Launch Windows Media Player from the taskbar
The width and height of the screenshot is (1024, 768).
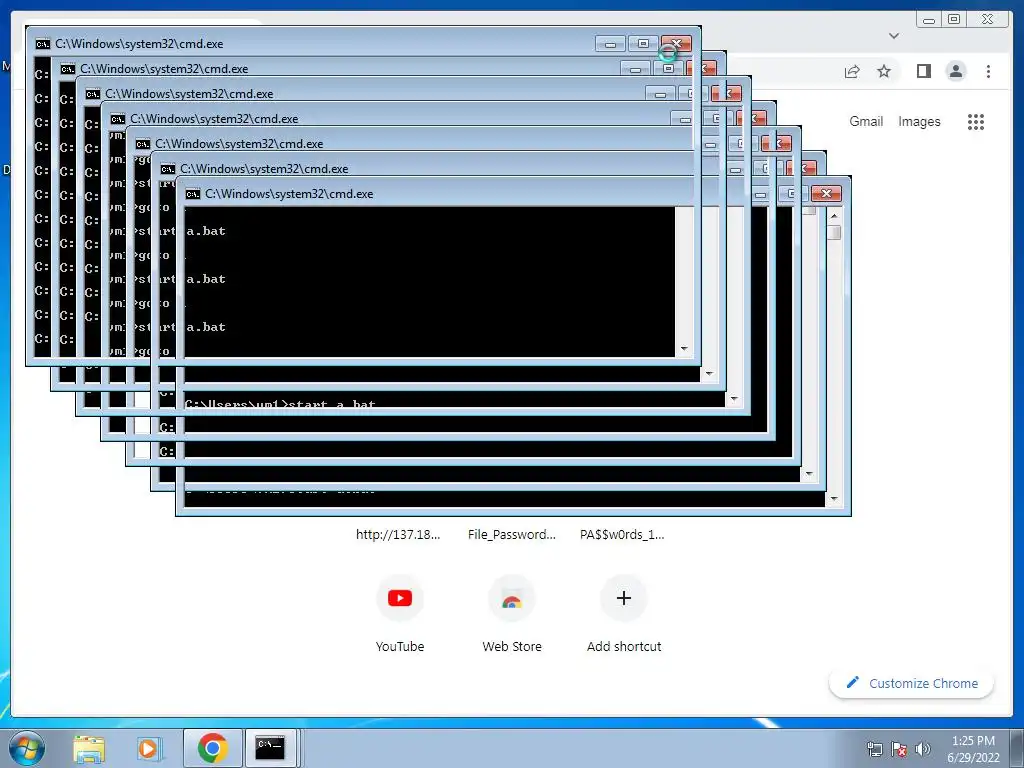click(x=149, y=748)
